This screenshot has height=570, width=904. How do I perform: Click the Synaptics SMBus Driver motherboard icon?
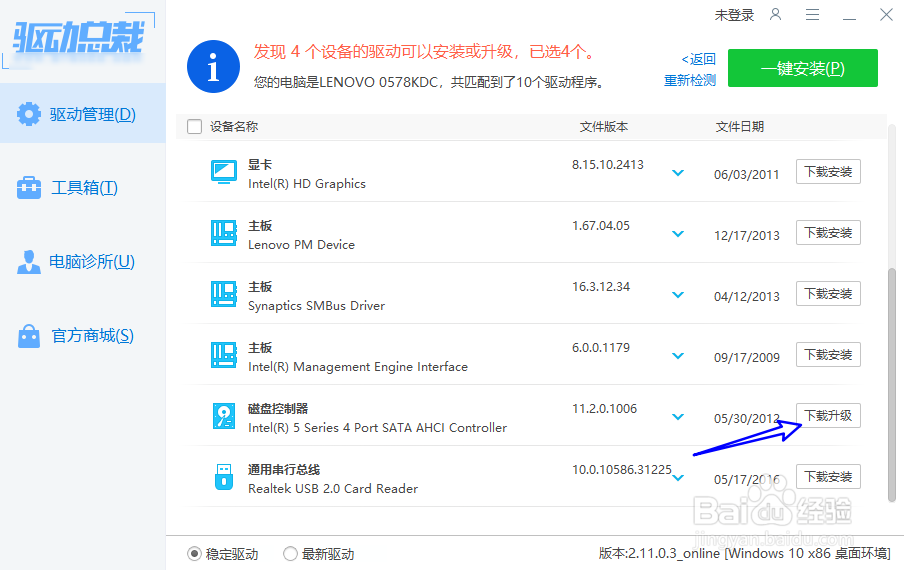[x=224, y=294]
